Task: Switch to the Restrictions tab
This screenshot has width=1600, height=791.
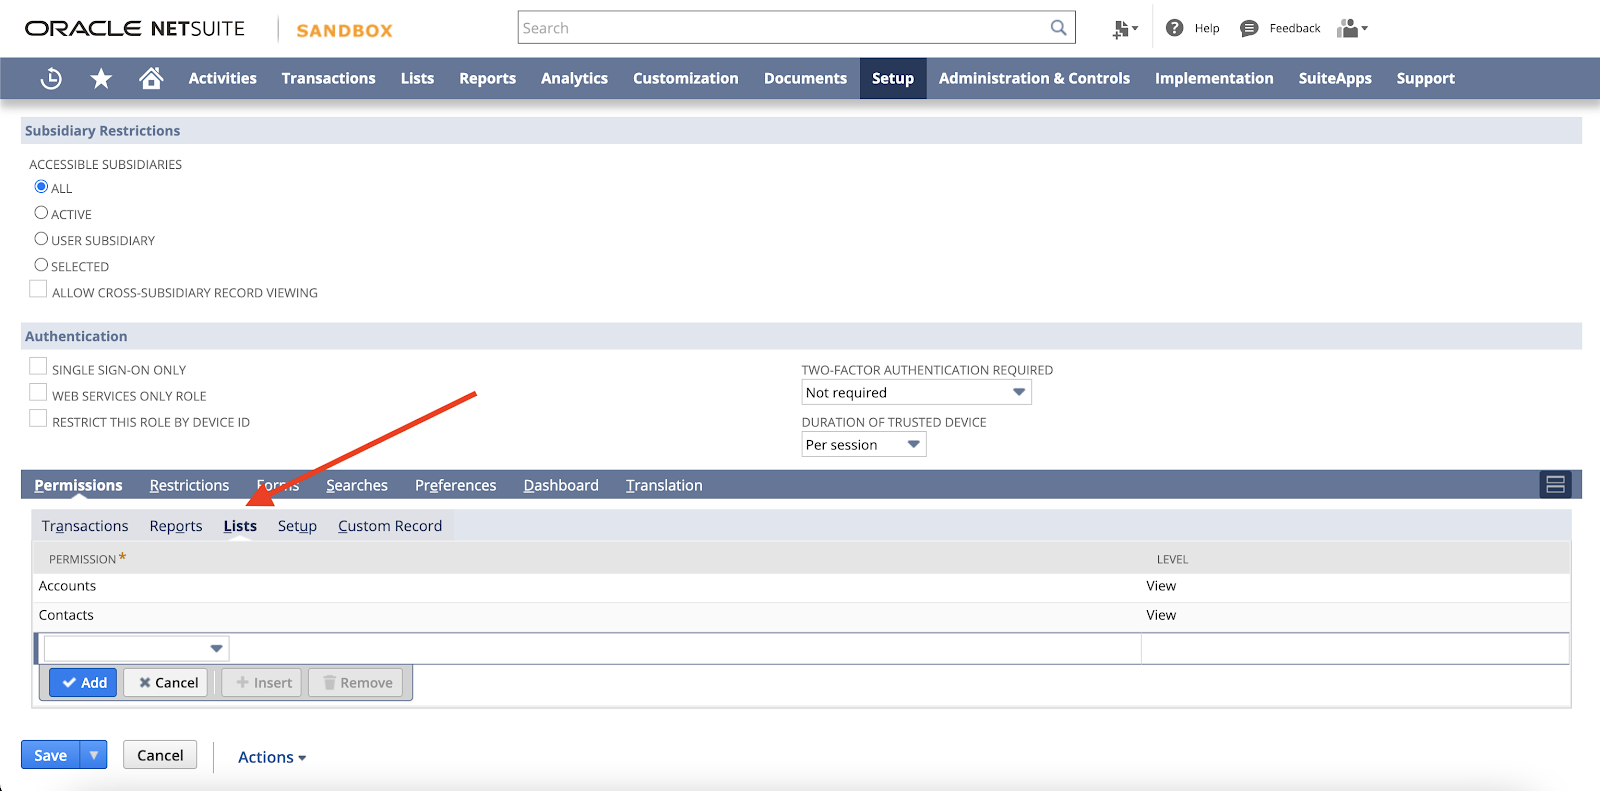Action: coord(189,485)
